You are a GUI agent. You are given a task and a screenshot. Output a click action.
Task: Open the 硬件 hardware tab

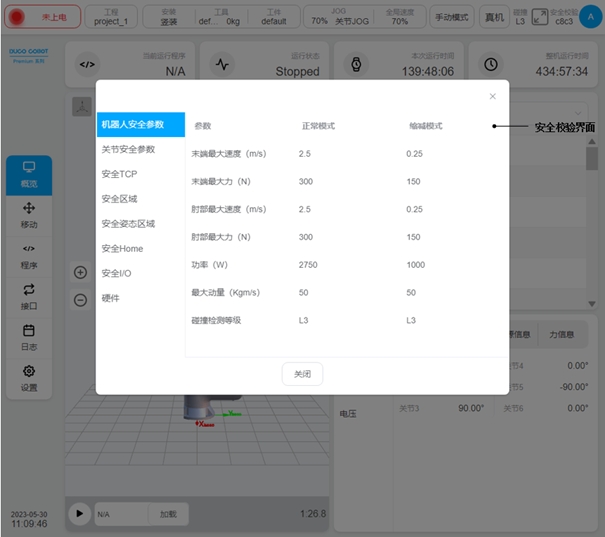(x=111, y=298)
